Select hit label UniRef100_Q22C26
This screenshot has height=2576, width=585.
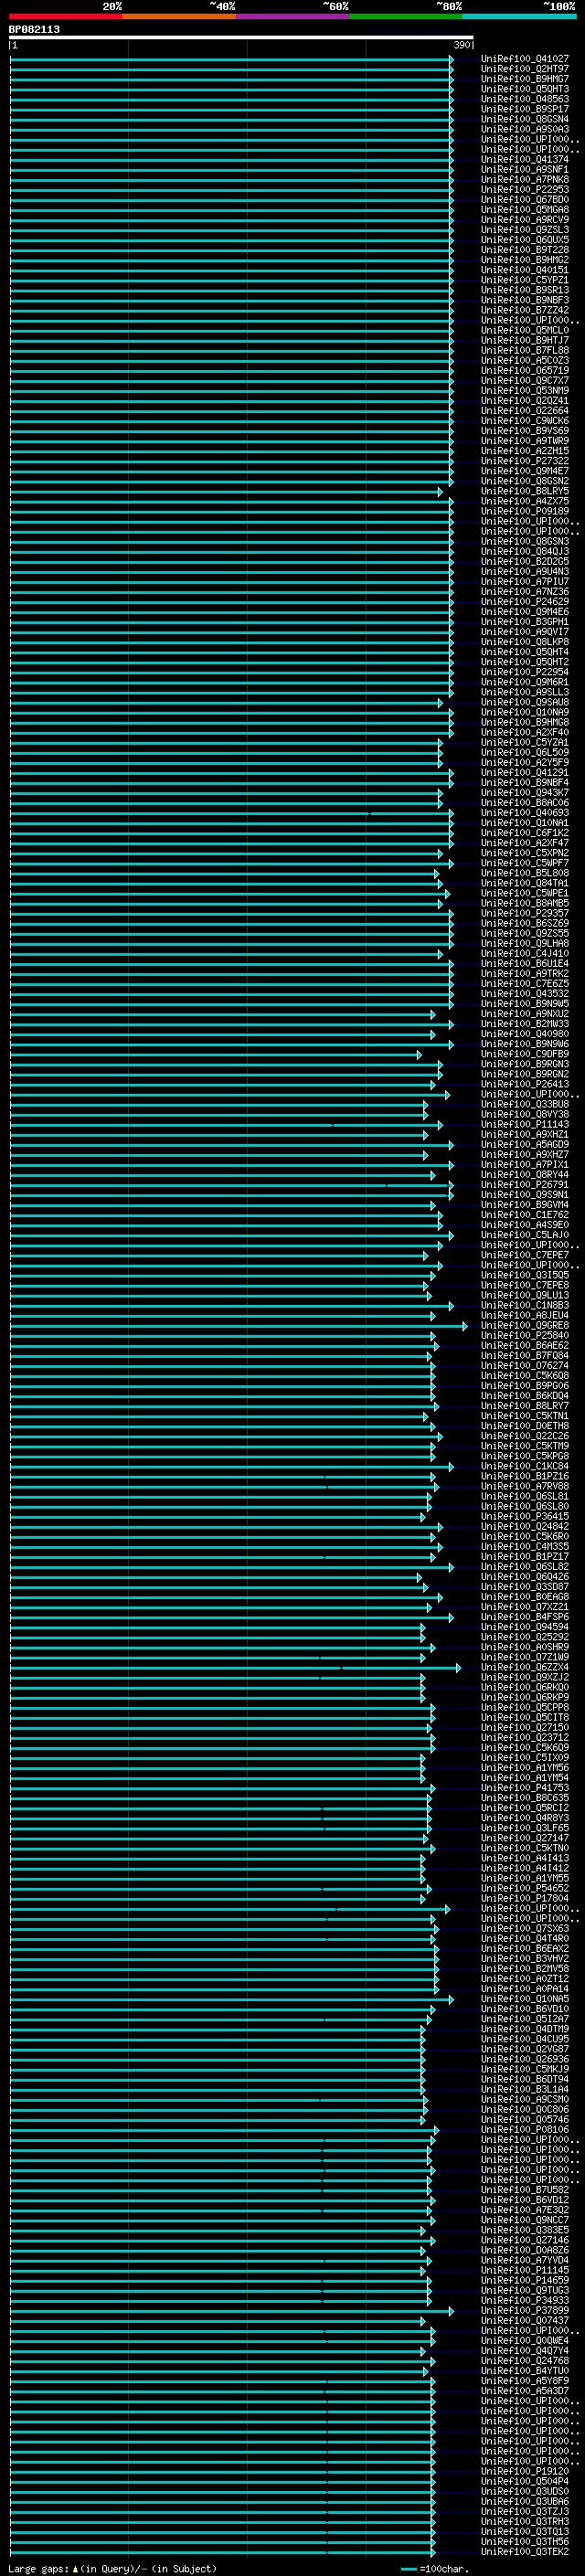525,1436
